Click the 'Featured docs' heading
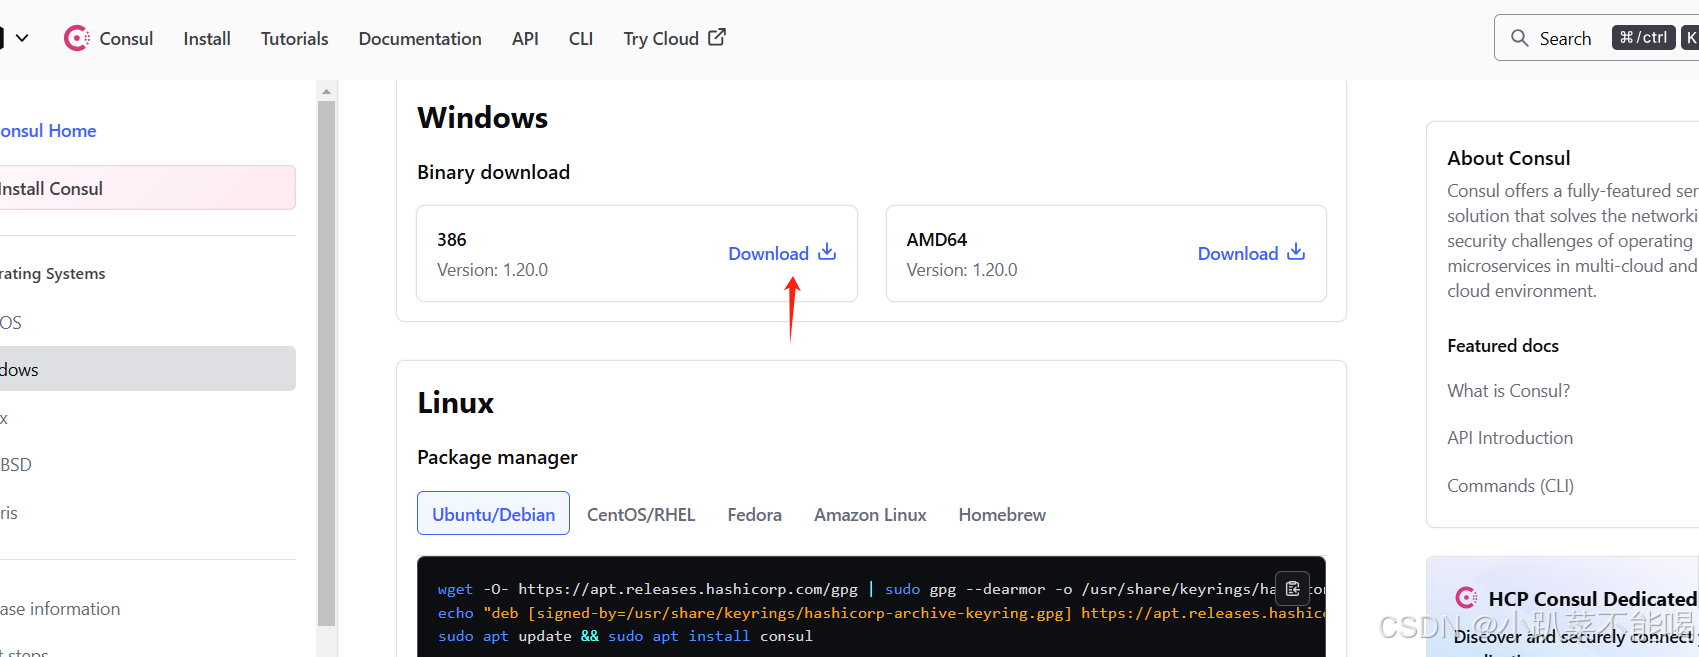Viewport: 1699px width, 657px height. point(1502,345)
